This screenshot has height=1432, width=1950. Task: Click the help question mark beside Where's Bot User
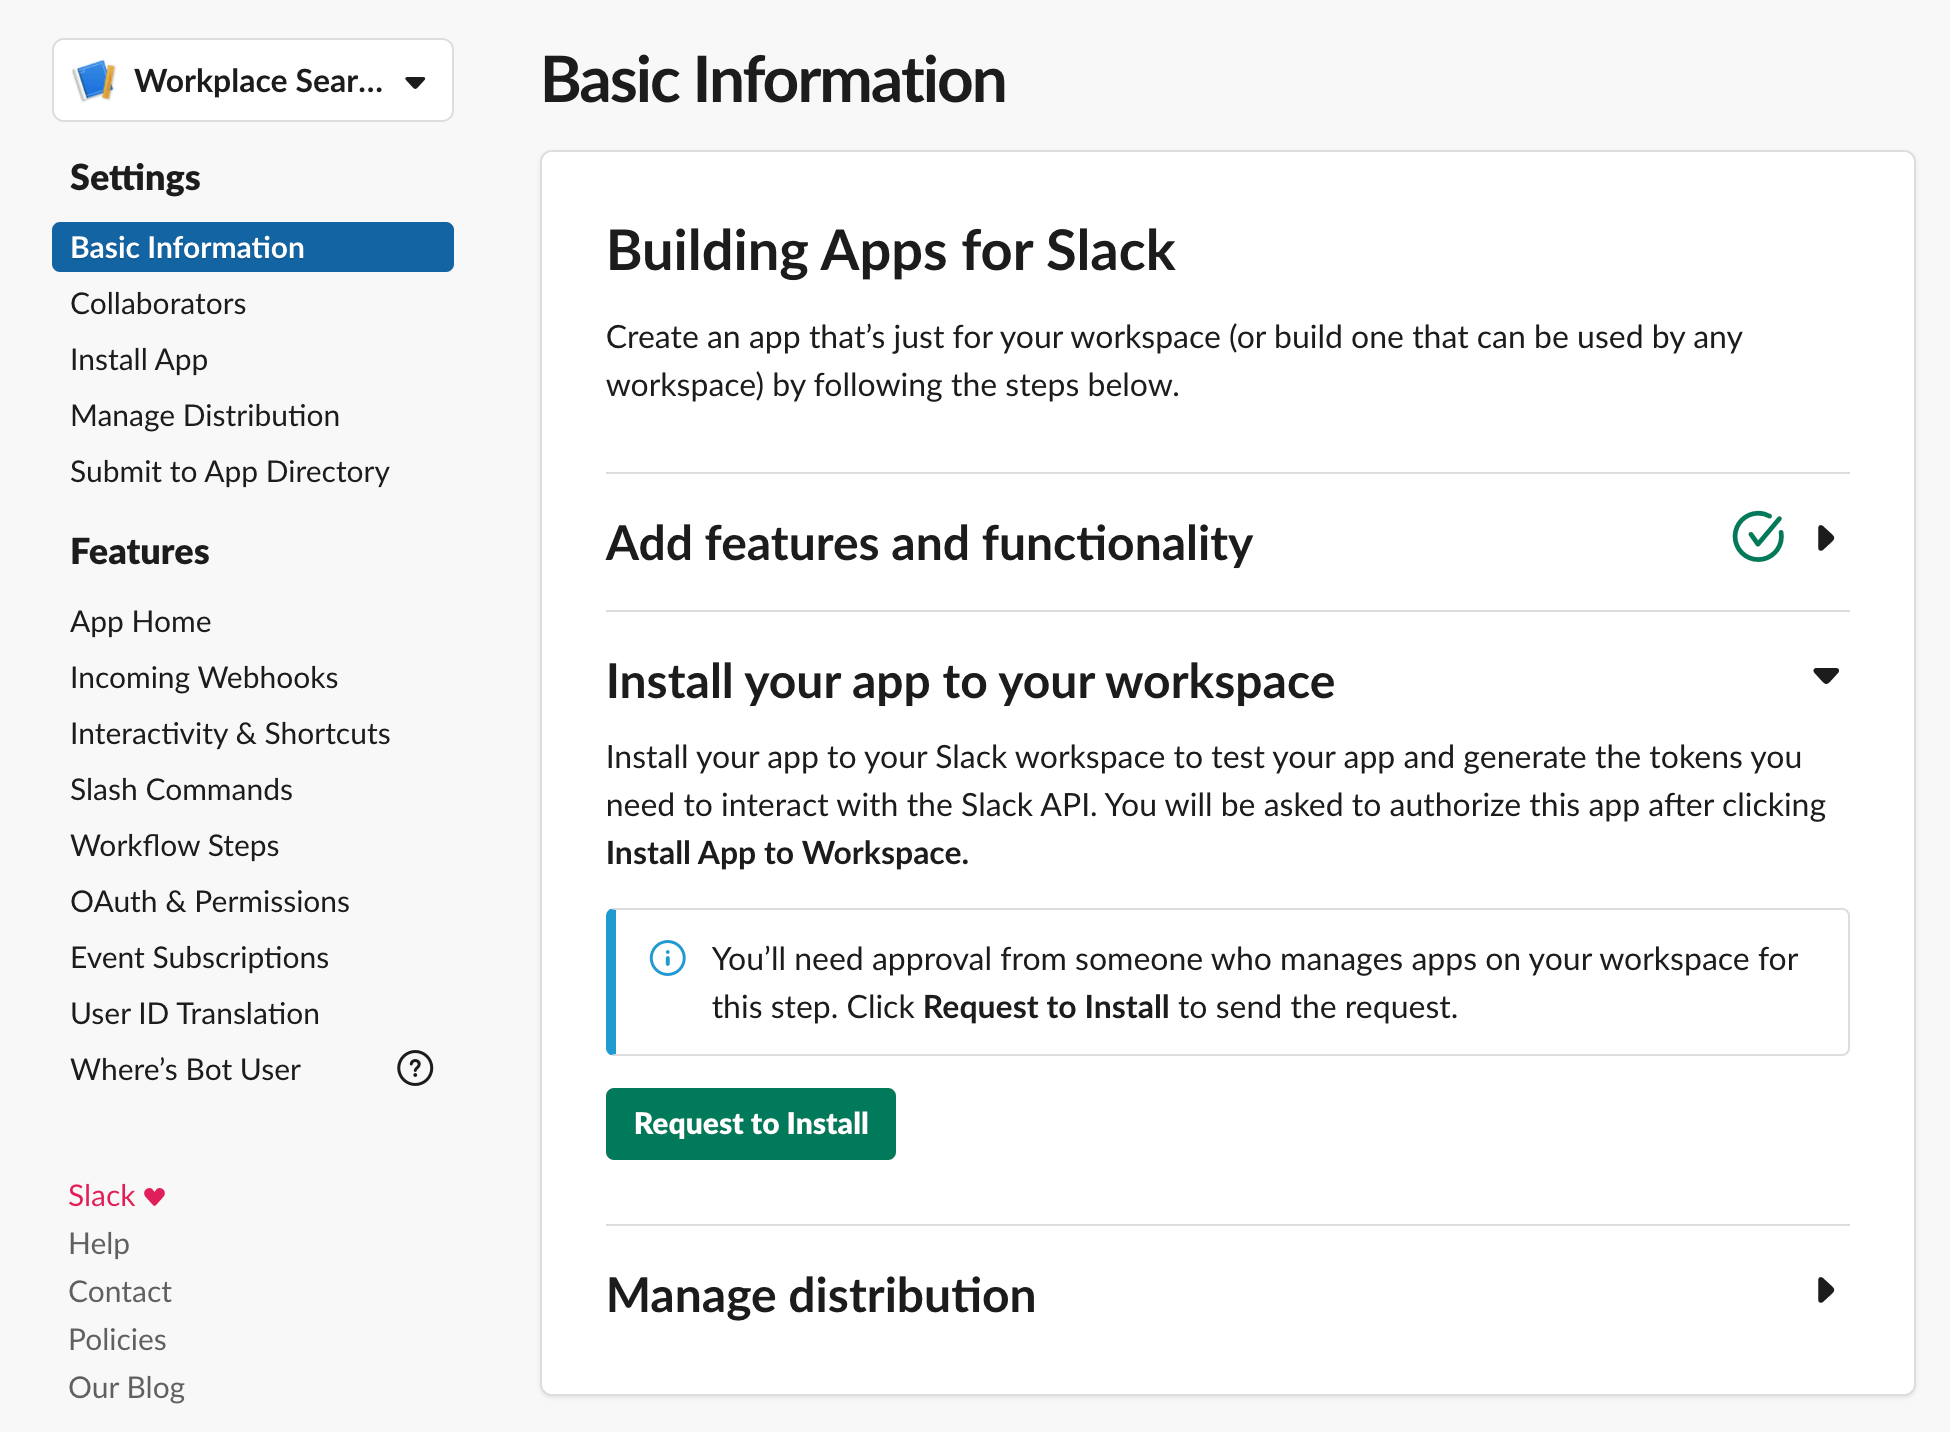coord(415,1068)
